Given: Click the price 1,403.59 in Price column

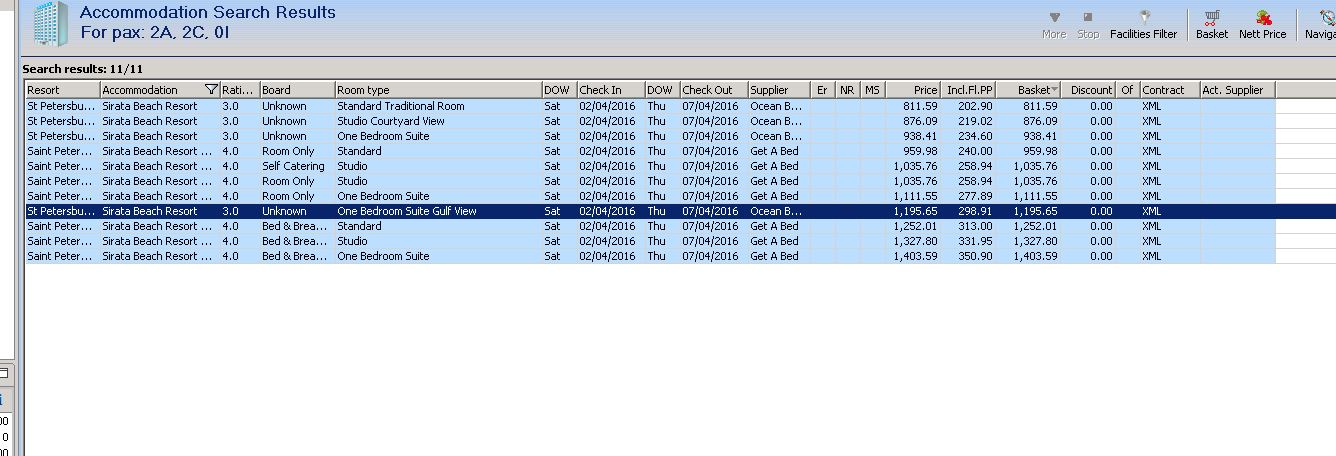Looking at the screenshot, I should pos(915,256).
